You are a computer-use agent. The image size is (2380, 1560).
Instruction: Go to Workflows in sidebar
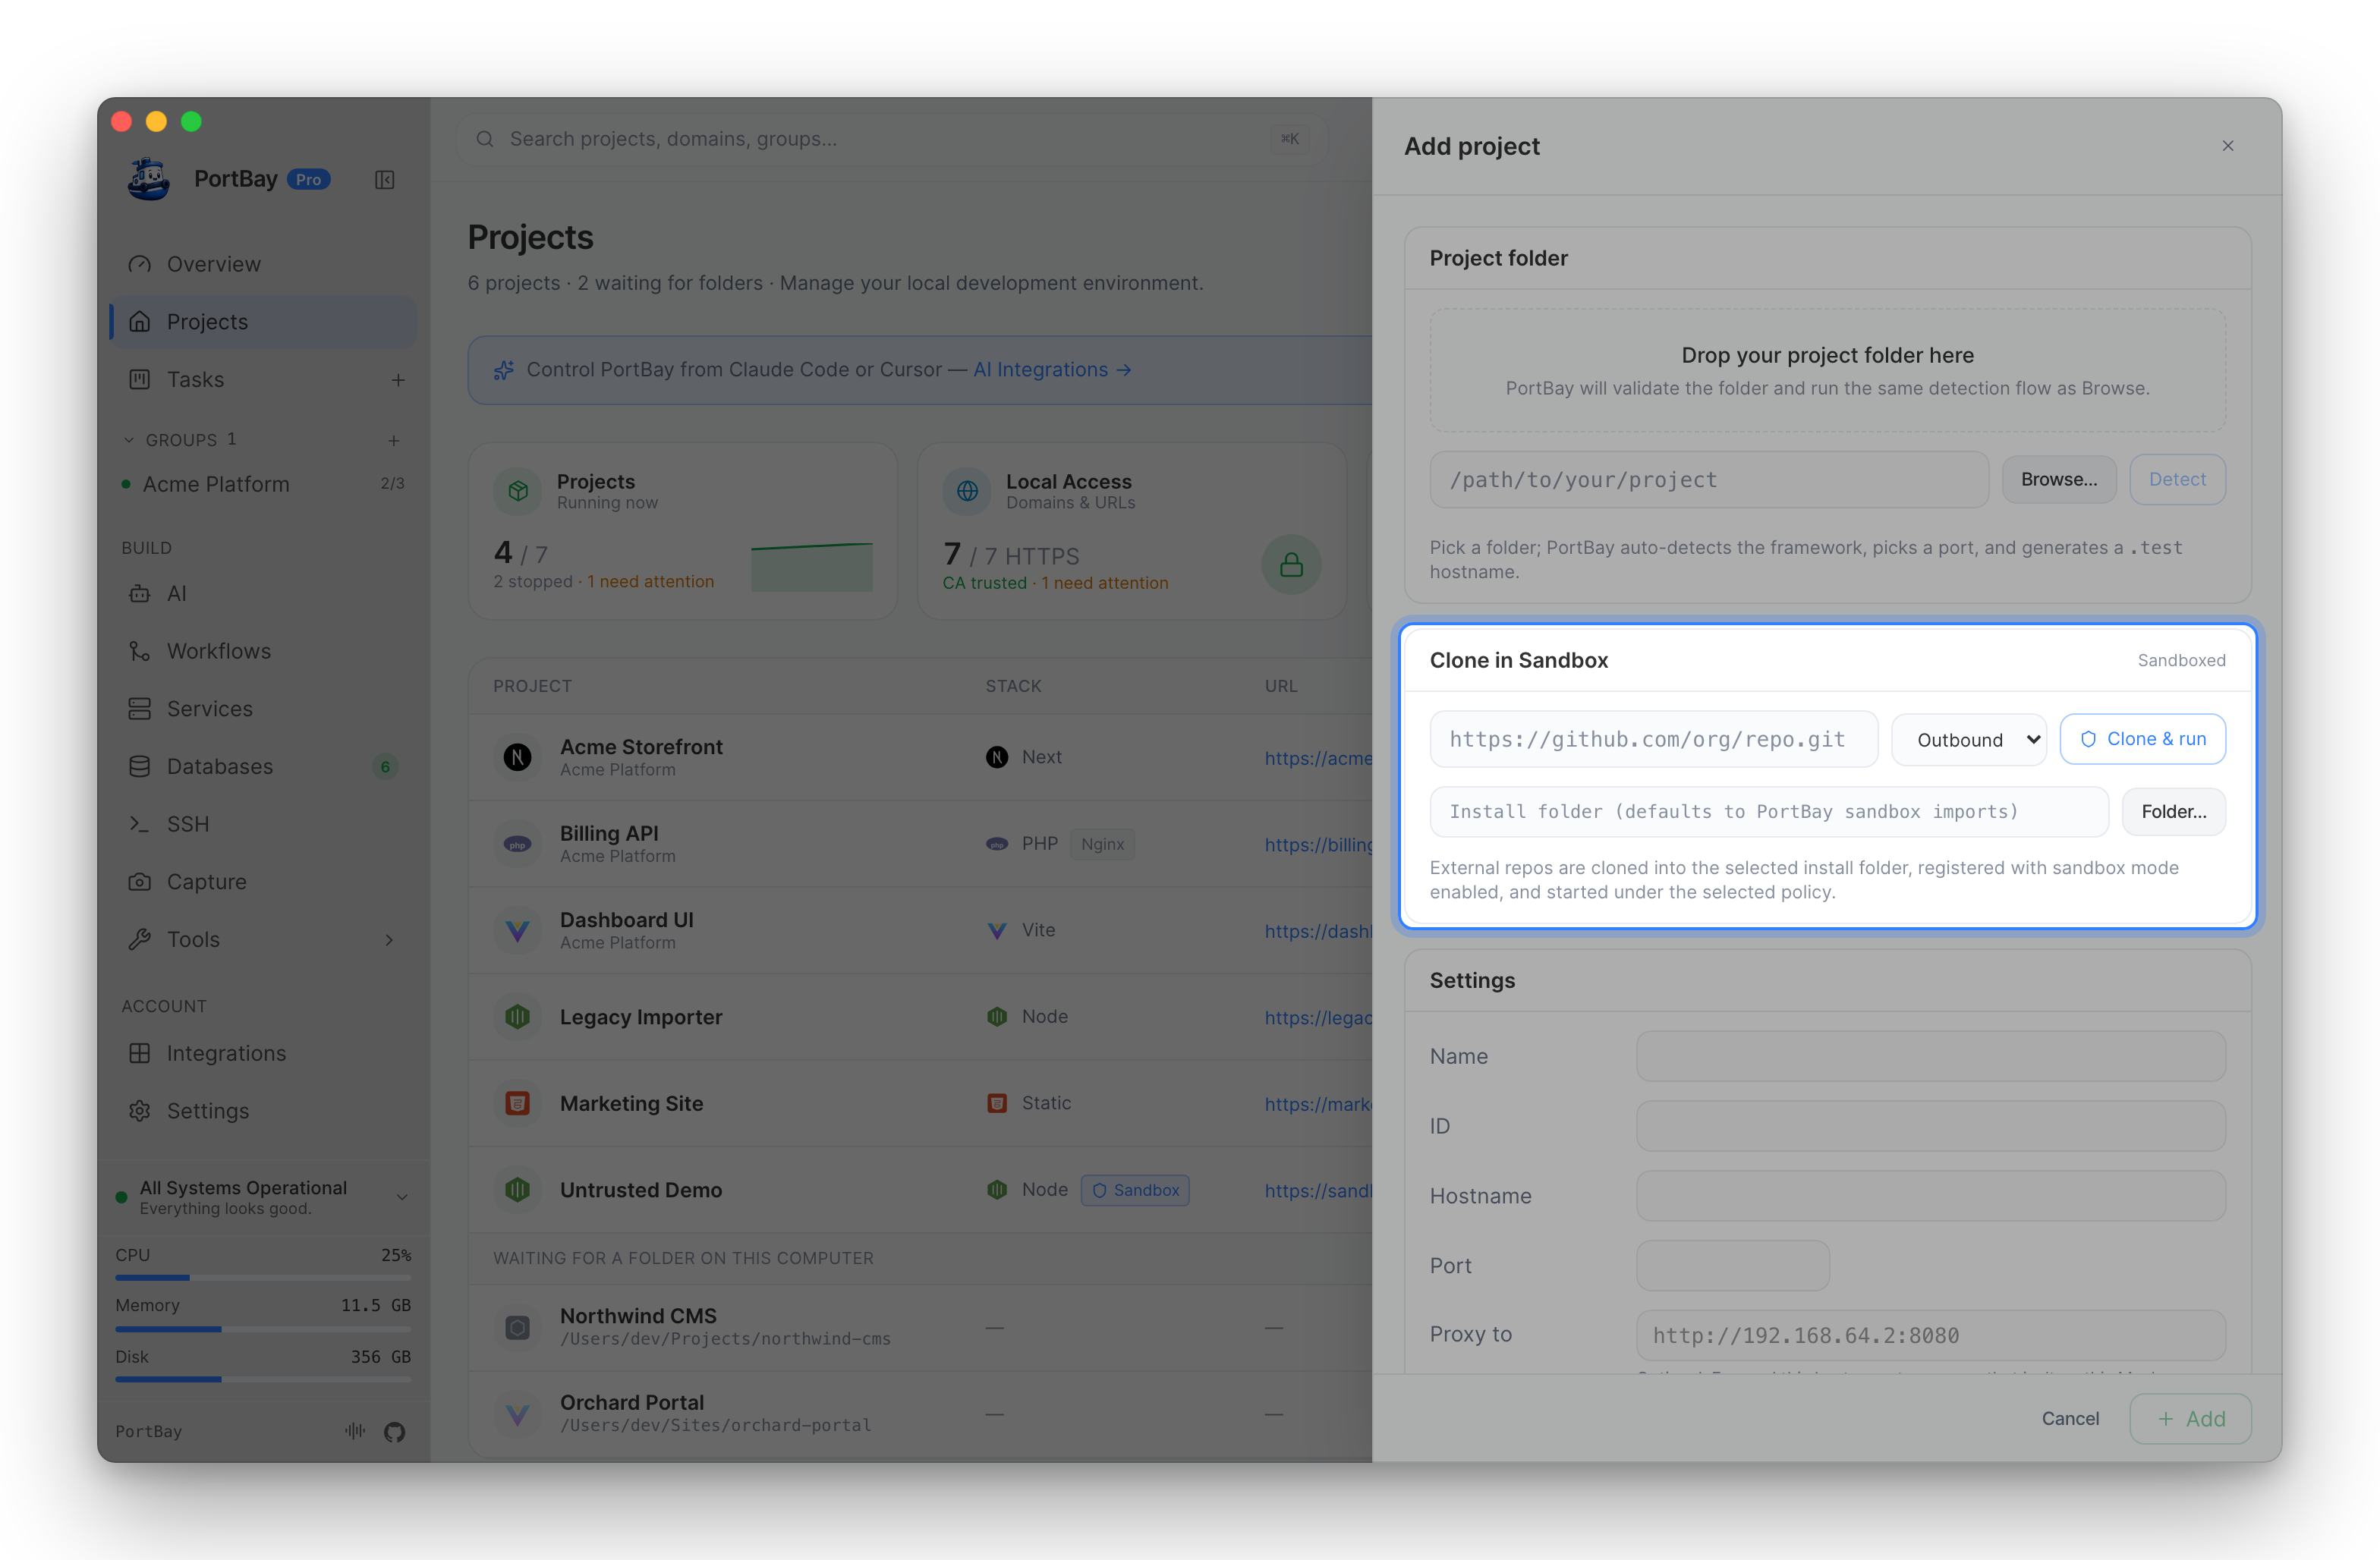pos(263,651)
